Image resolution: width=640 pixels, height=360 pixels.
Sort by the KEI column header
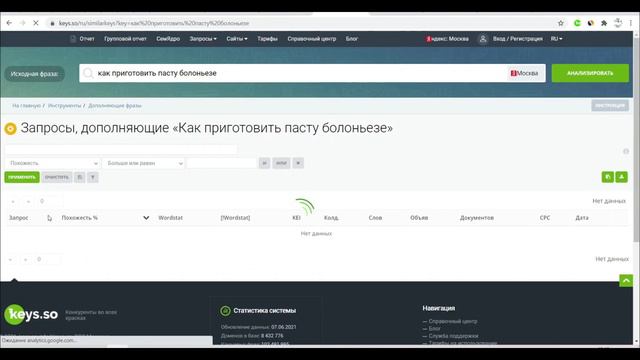296,218
